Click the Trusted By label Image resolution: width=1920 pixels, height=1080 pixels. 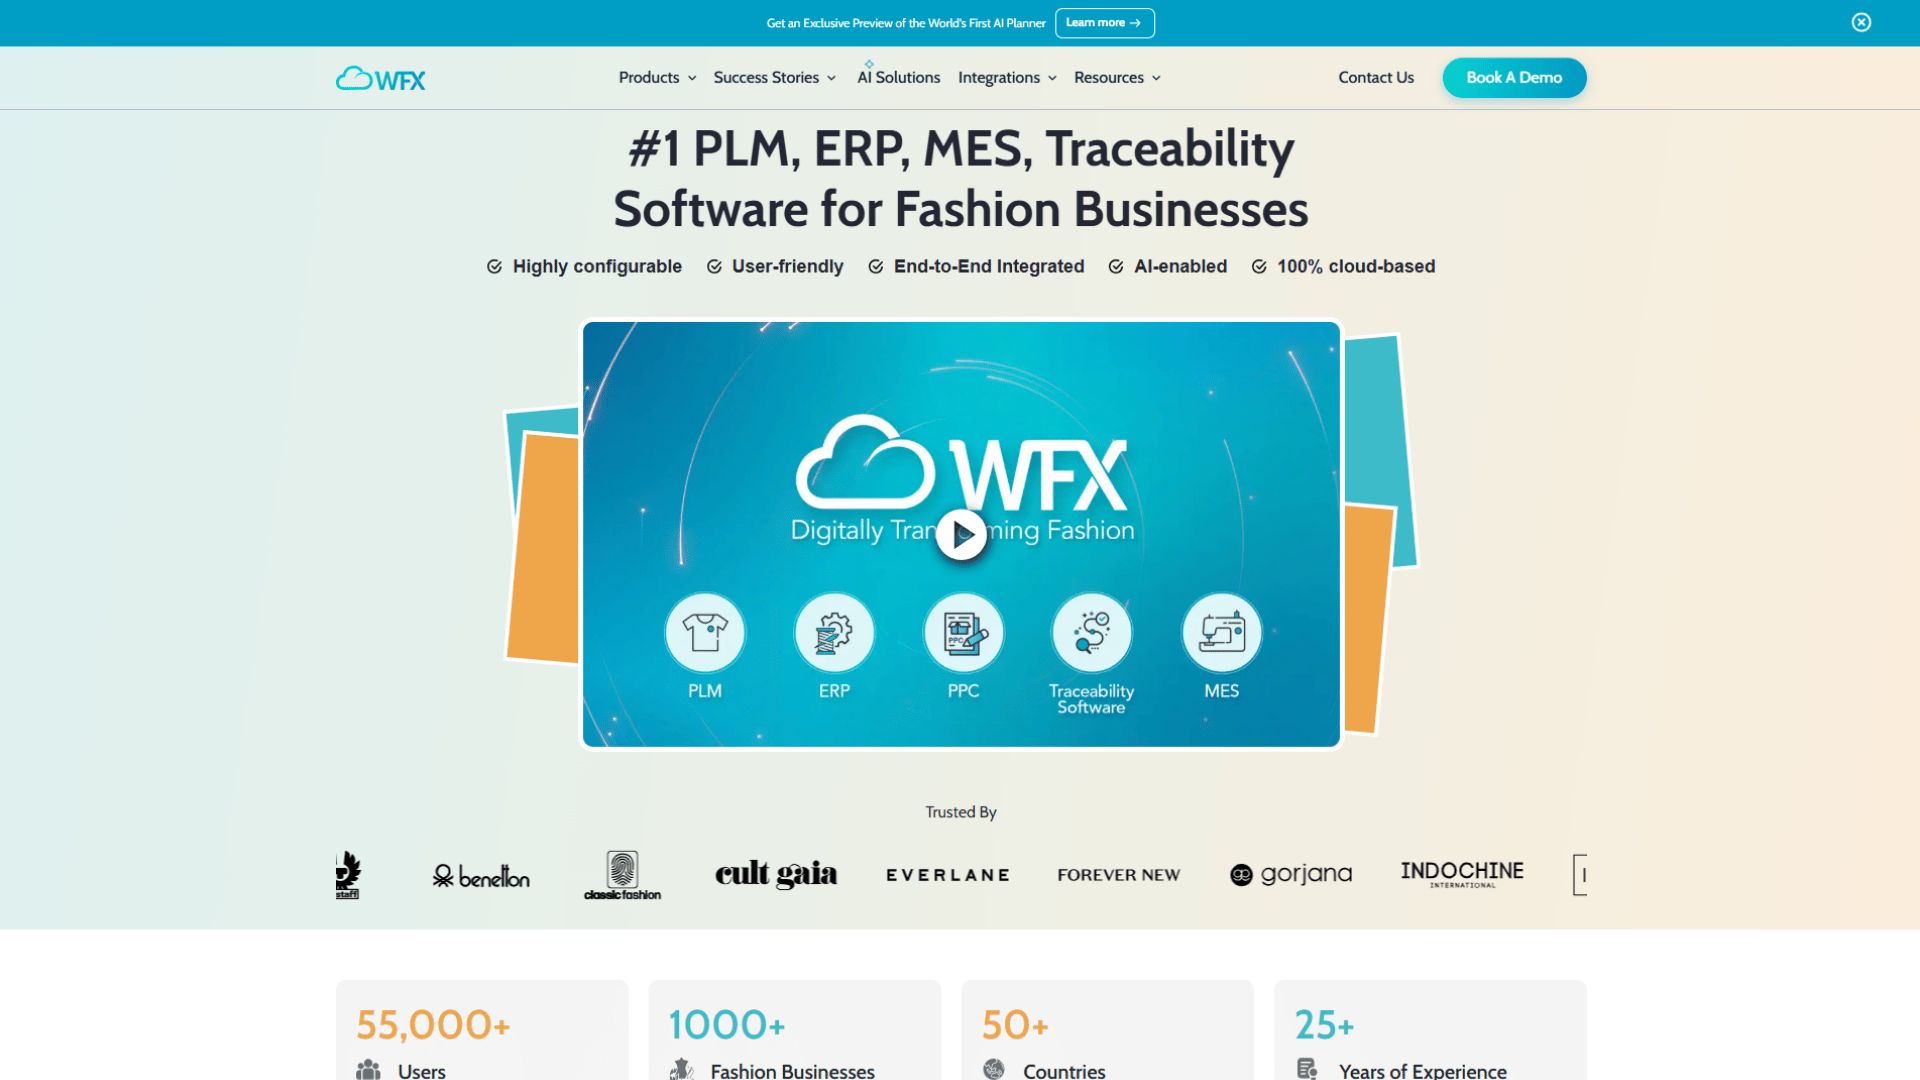[961, 812]
